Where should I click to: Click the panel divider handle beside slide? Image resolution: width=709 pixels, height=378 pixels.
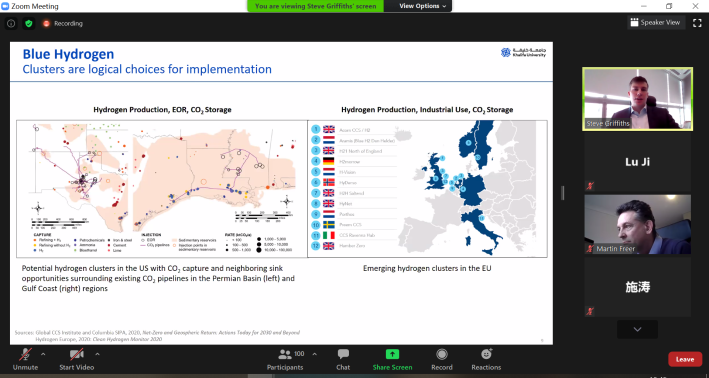click(563, 193)
